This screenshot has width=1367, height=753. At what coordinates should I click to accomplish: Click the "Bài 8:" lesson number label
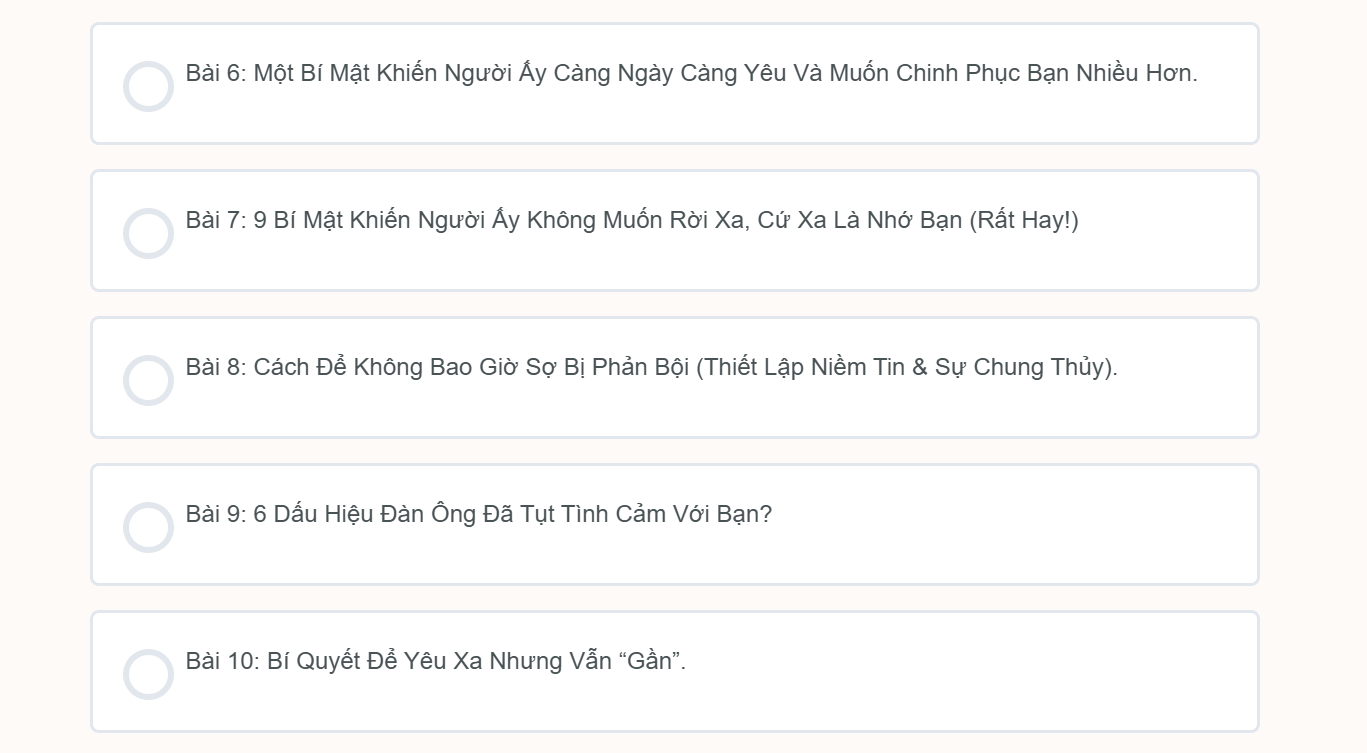pos(215,368)
